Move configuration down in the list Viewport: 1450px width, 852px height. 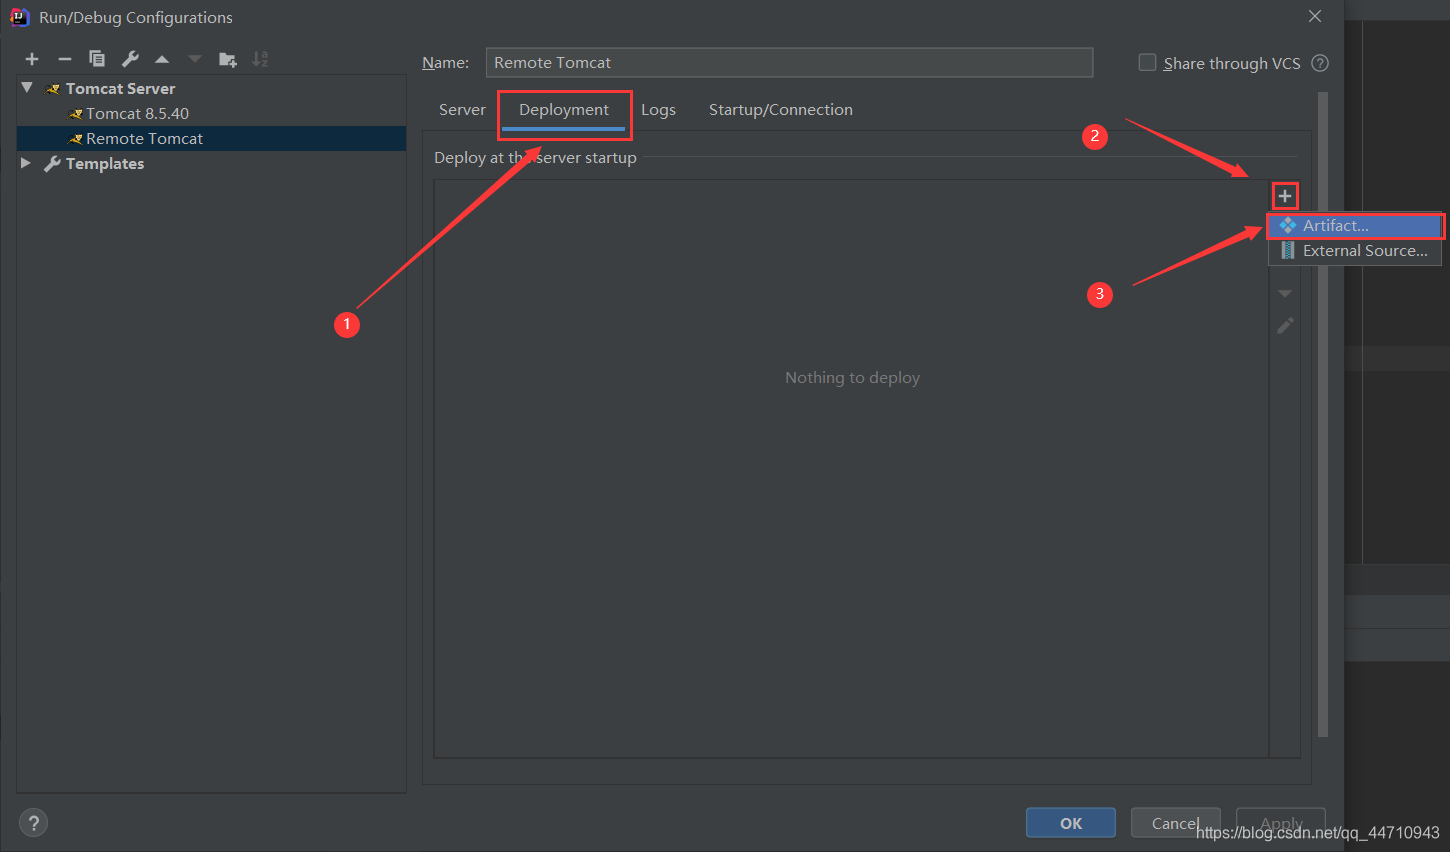[x=195, y=59]
